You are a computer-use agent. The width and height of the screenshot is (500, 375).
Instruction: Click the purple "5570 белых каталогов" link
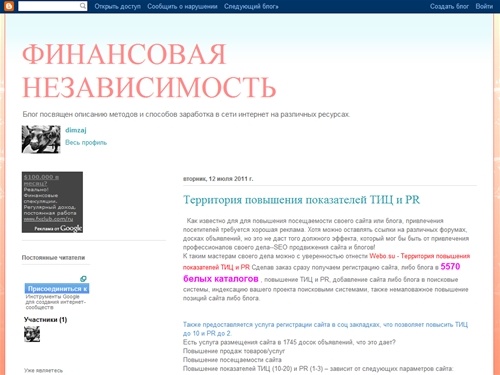[x=322, y=273]
